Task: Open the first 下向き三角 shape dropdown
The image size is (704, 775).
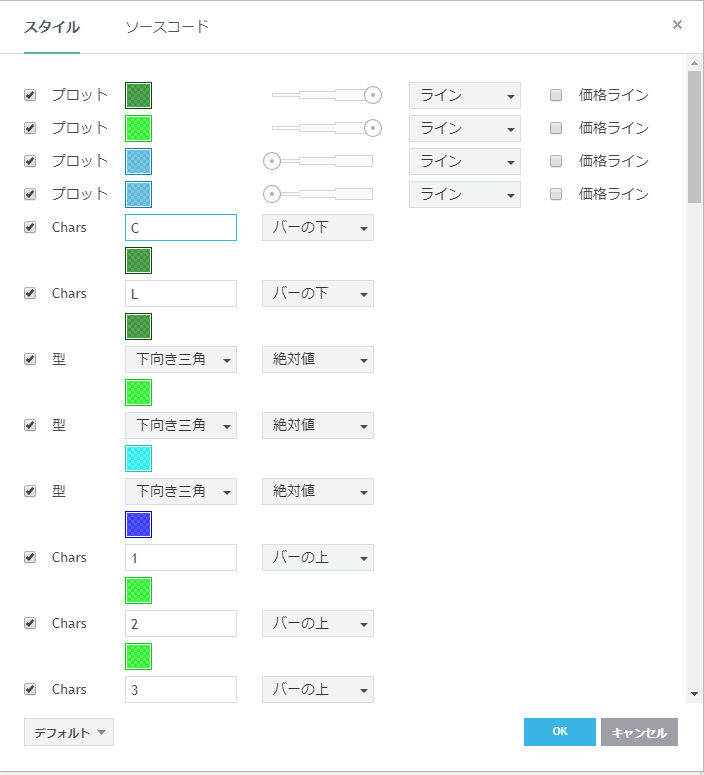Action: pyautogui.click(x=181, y=359)
